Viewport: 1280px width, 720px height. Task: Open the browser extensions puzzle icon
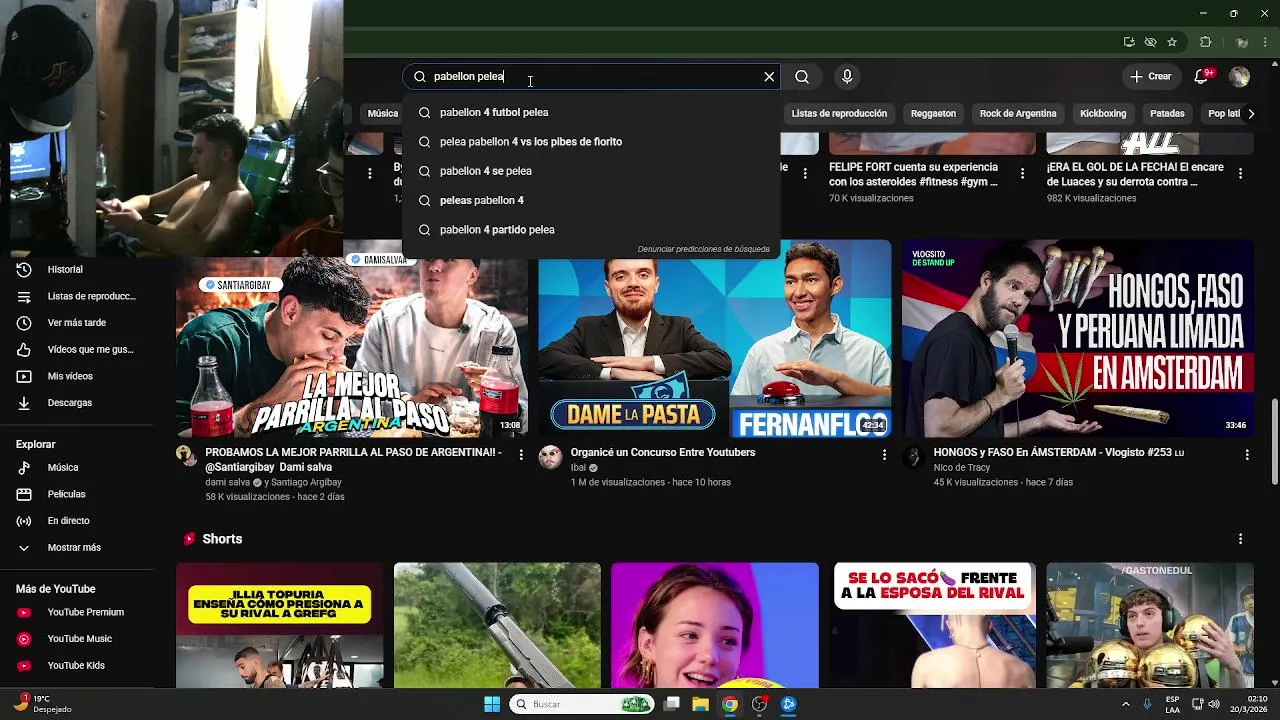(1205, 42)
